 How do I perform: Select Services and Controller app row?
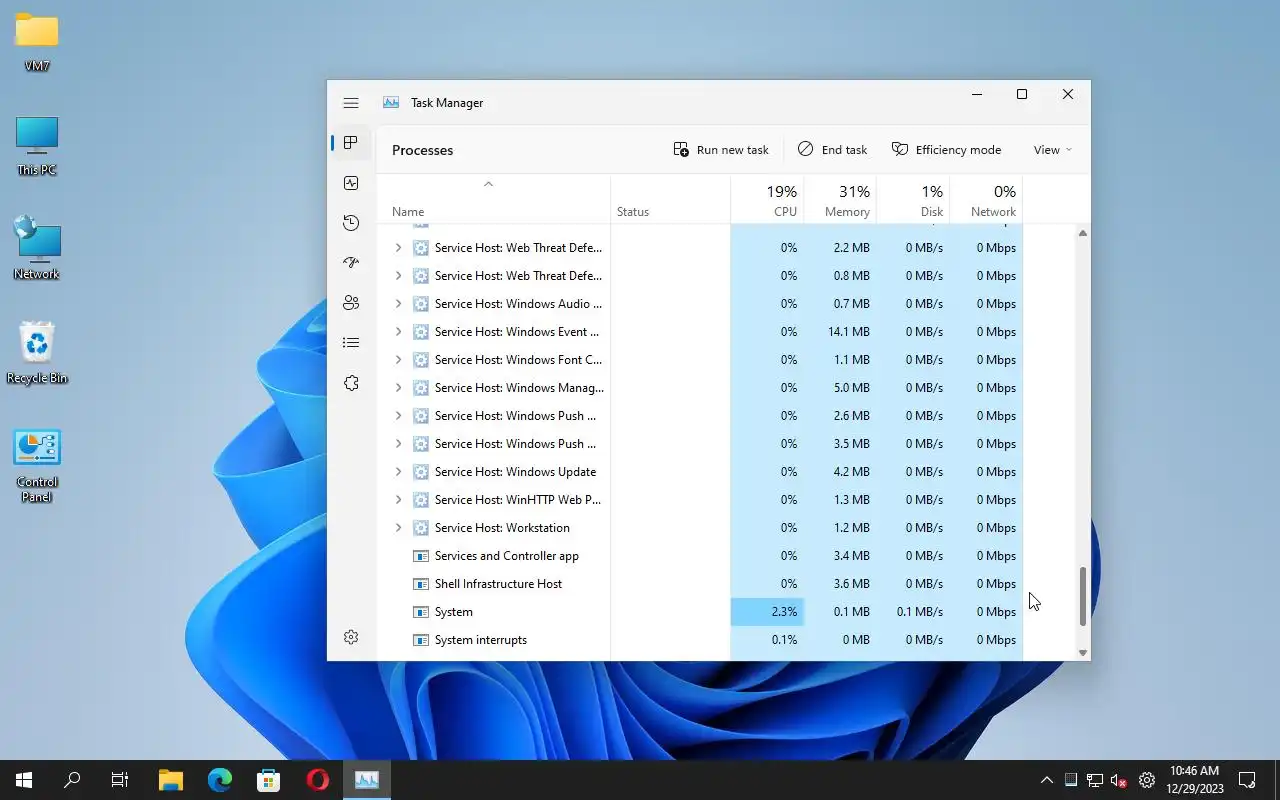[700, 556]
